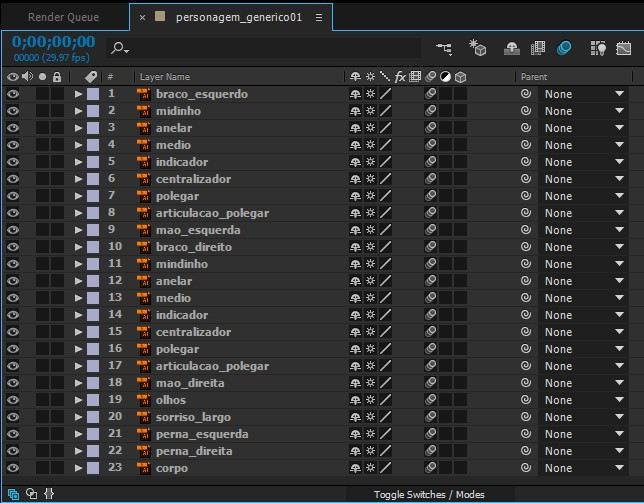Hide the braco_esquerdo layer eye
This screenshot has width=644, height=503.
tap(13, 94)
